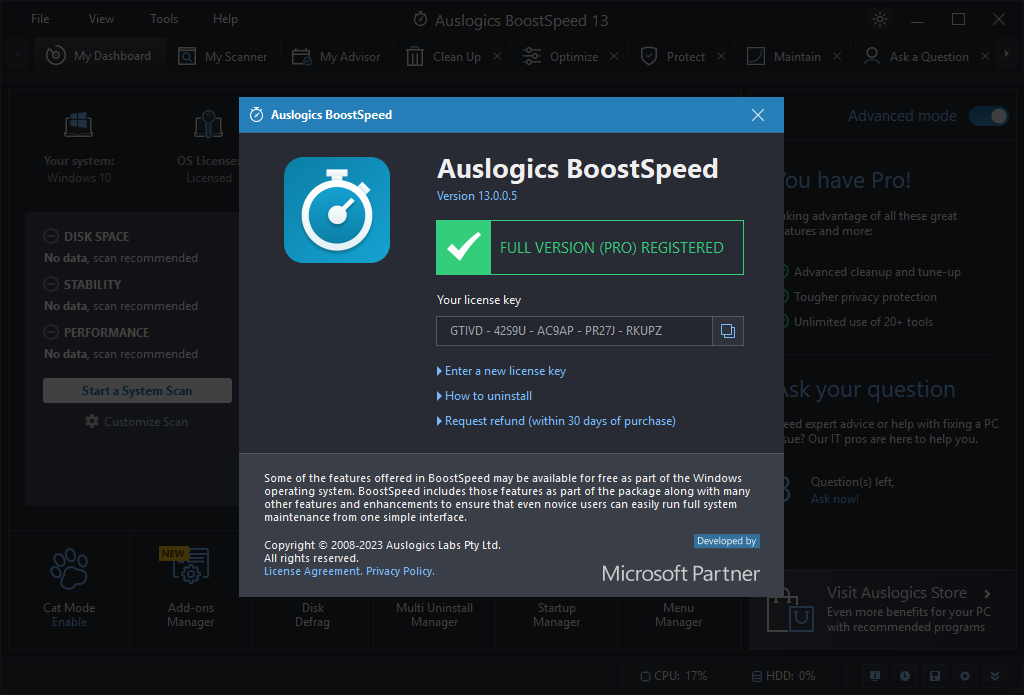Click the license key text field
This screenshot has height=695, width=1024.
574,331
